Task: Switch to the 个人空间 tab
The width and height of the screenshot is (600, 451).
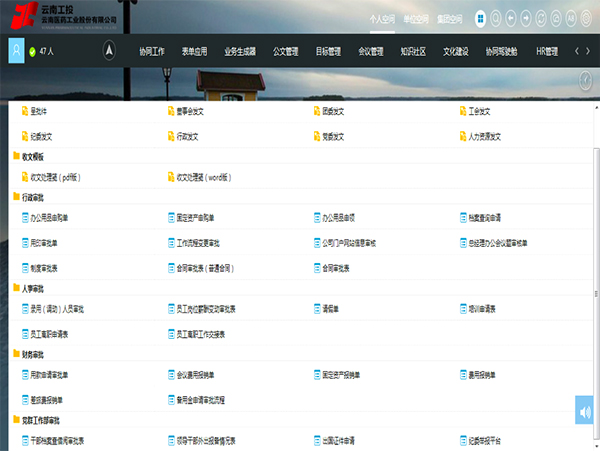Action: (382, 19)
